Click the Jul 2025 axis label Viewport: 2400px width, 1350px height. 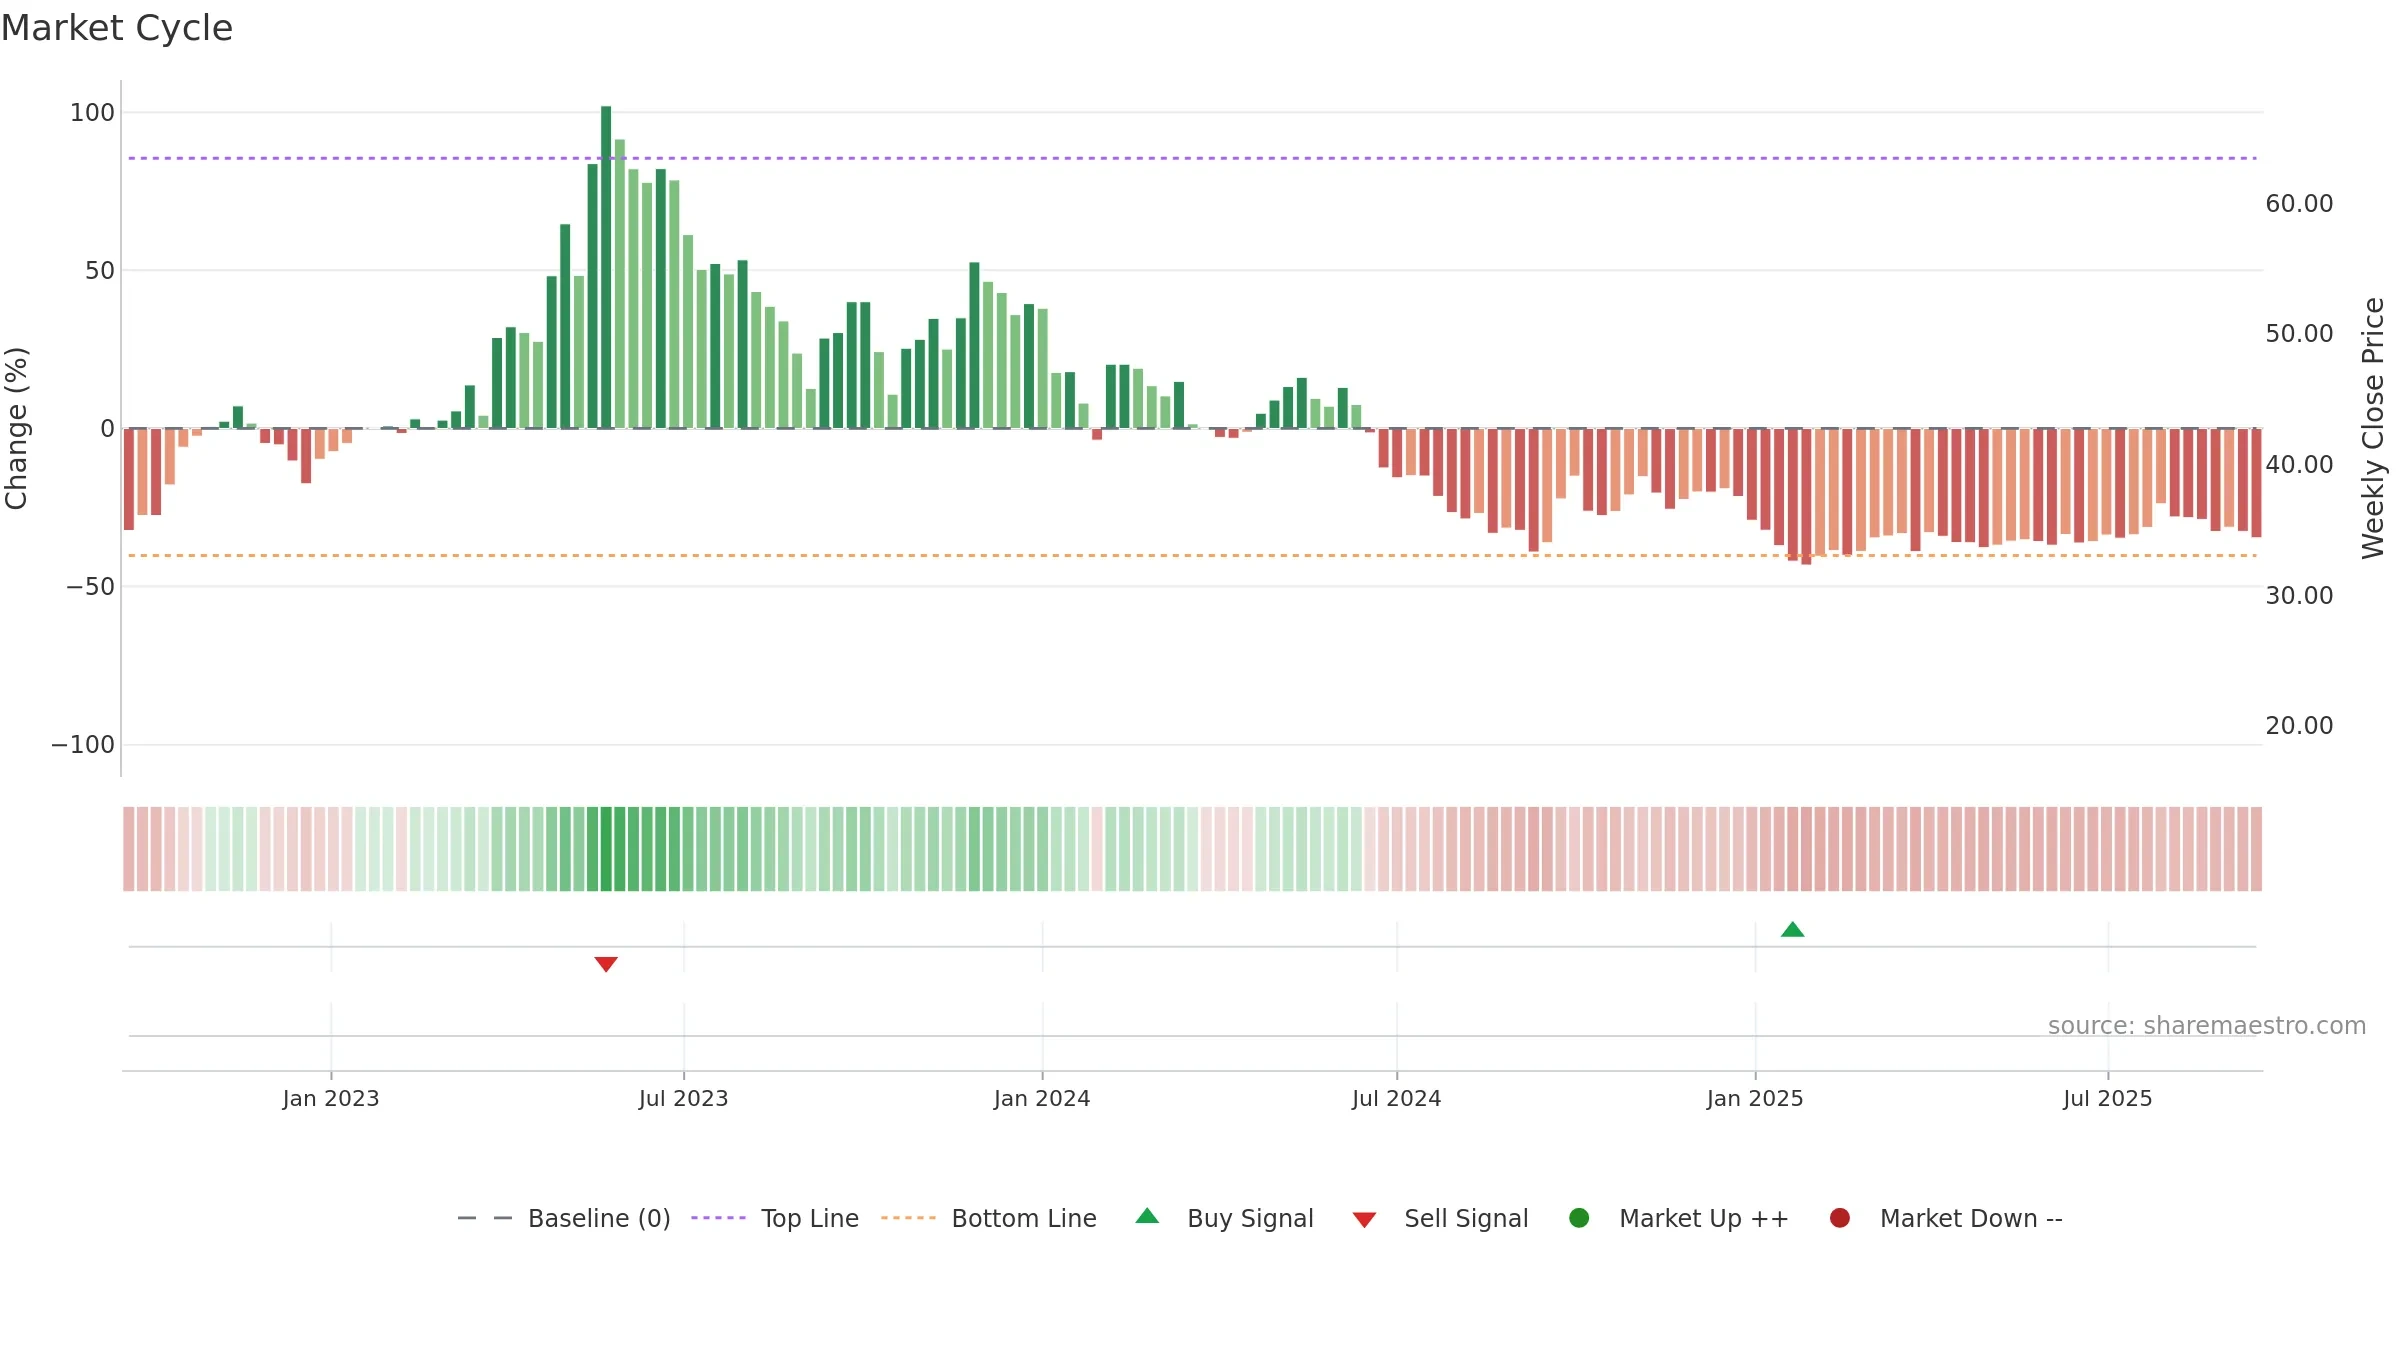(x=2108, y=1099)
